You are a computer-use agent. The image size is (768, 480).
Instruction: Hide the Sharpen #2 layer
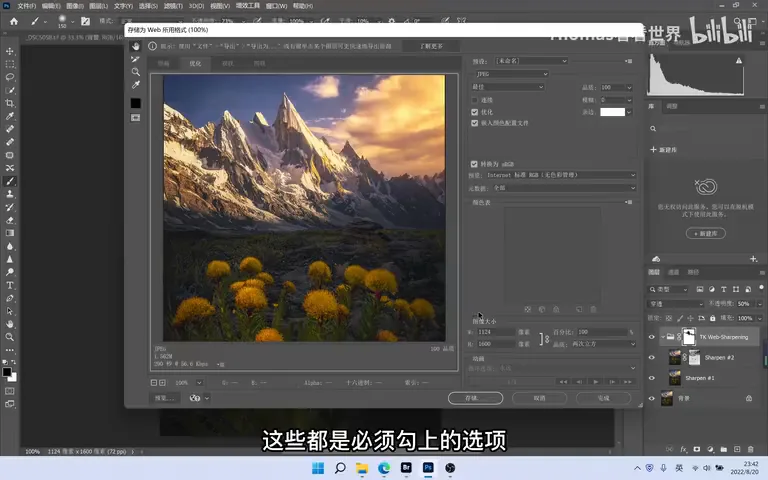tap(651, 358)
